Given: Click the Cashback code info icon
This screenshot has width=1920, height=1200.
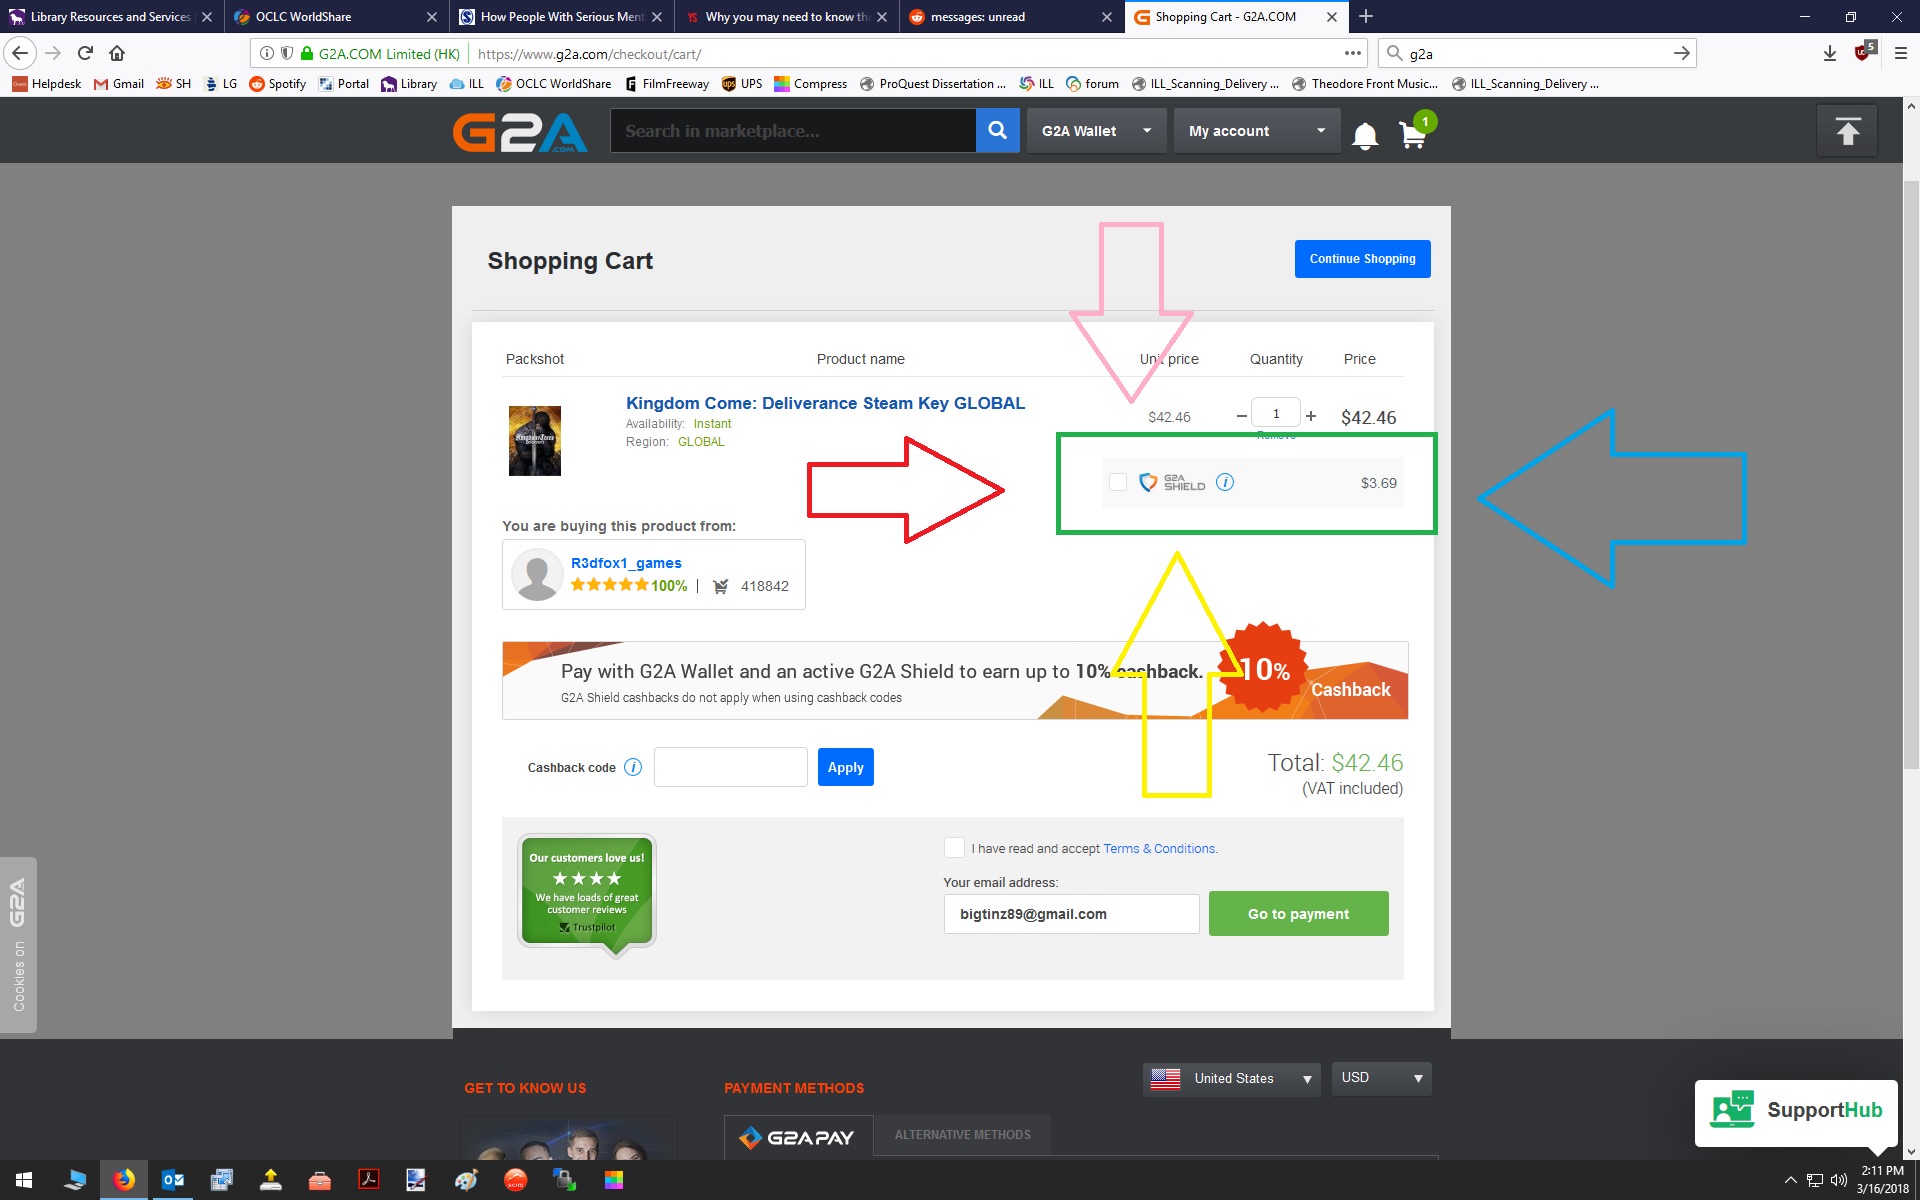Looking at the screenshot, I should pyautogui.click(x=633, y=767).
